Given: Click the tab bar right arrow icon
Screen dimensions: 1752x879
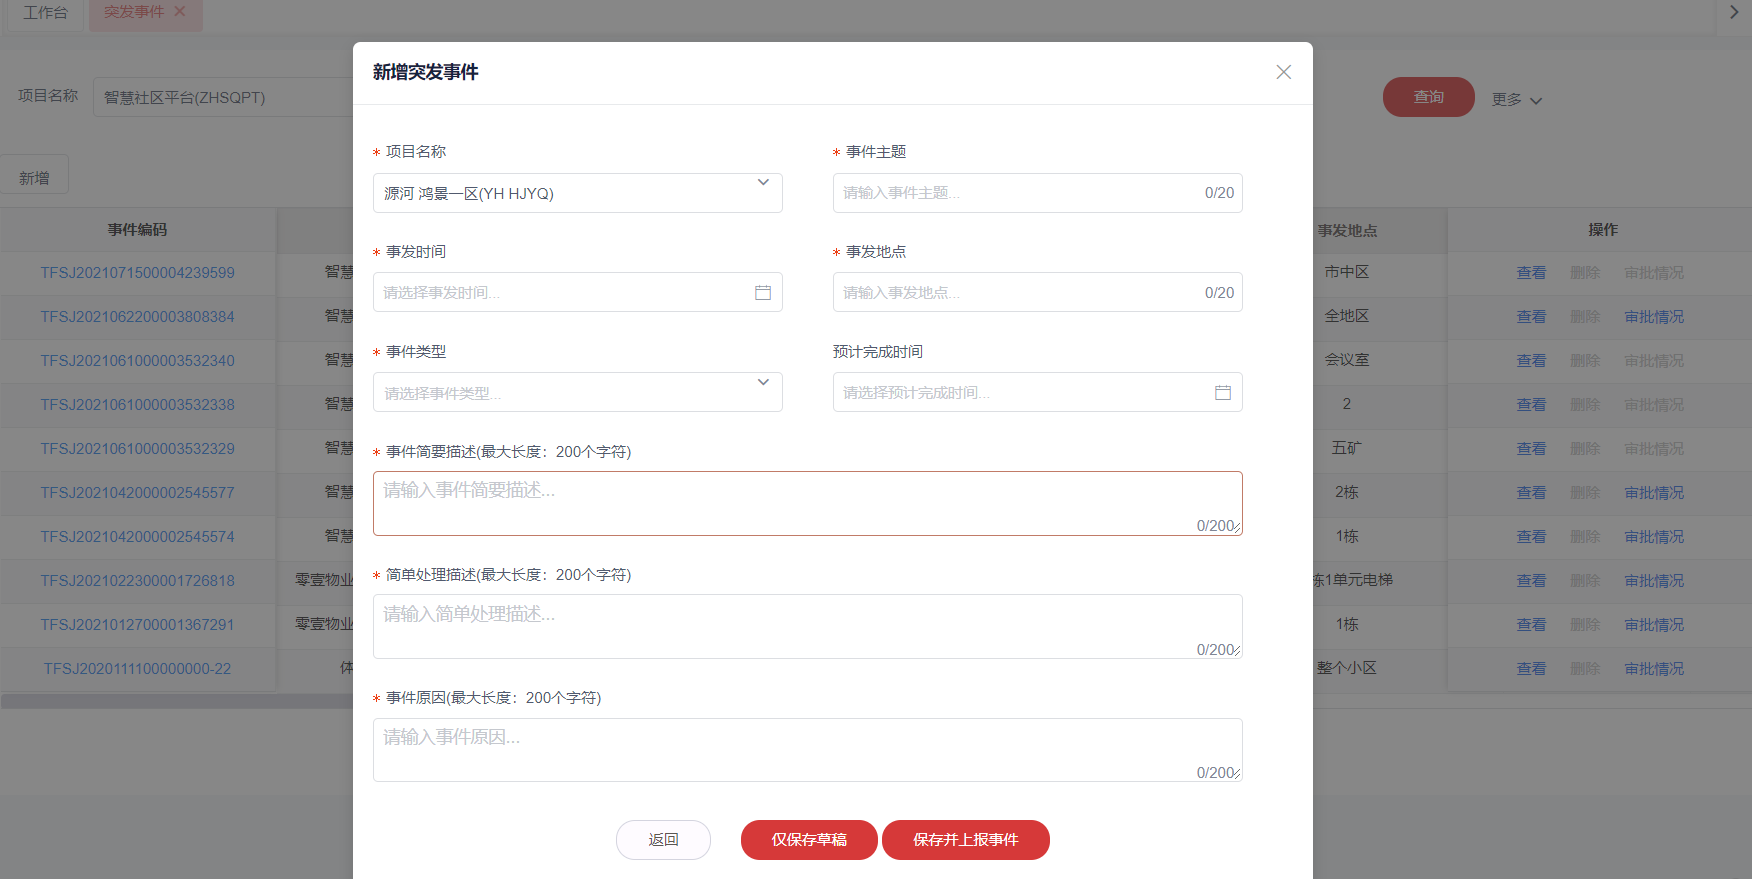Looking at the screenshot, I should (1734, 12).
